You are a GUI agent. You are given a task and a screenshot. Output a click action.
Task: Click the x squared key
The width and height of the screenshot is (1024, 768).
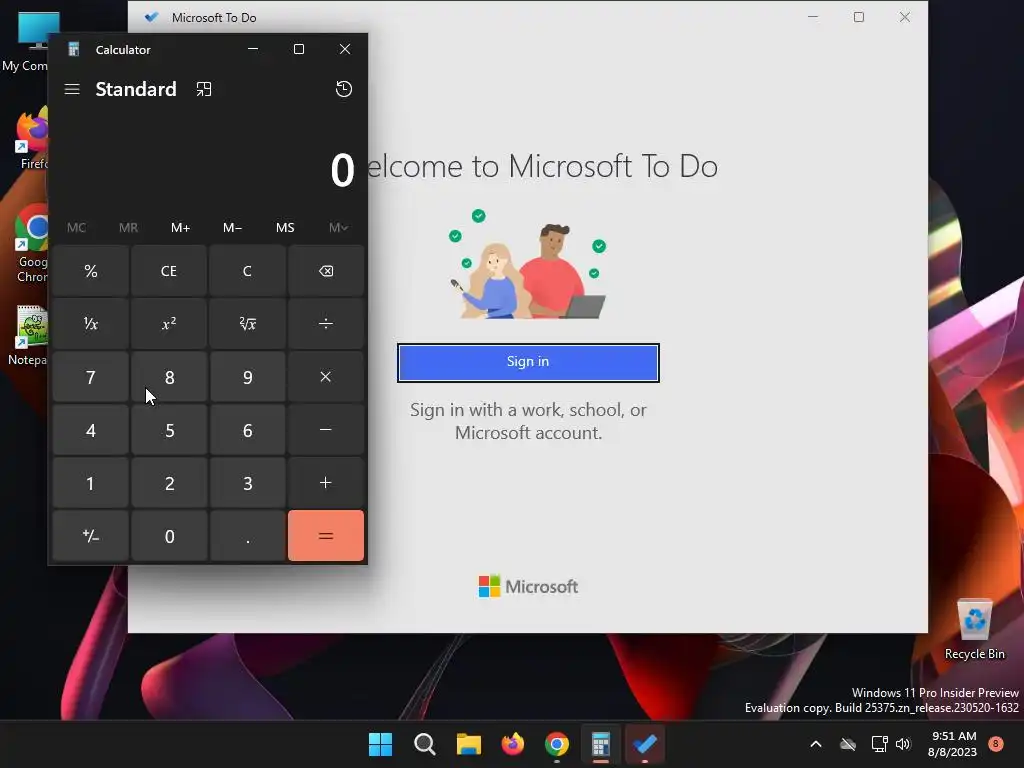169,324
